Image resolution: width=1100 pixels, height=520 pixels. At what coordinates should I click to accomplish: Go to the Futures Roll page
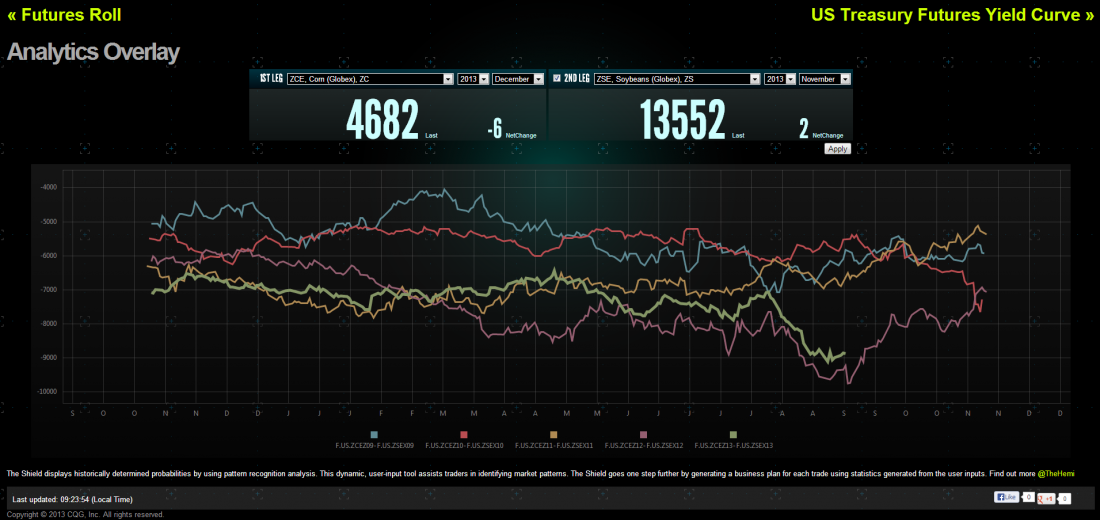(x=64, y=15)
